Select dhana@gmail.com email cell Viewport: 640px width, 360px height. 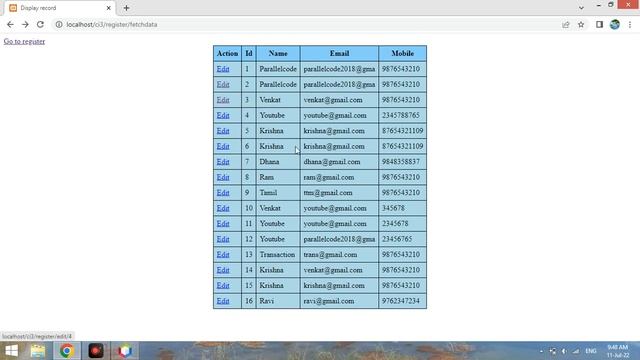click(339, 162)
